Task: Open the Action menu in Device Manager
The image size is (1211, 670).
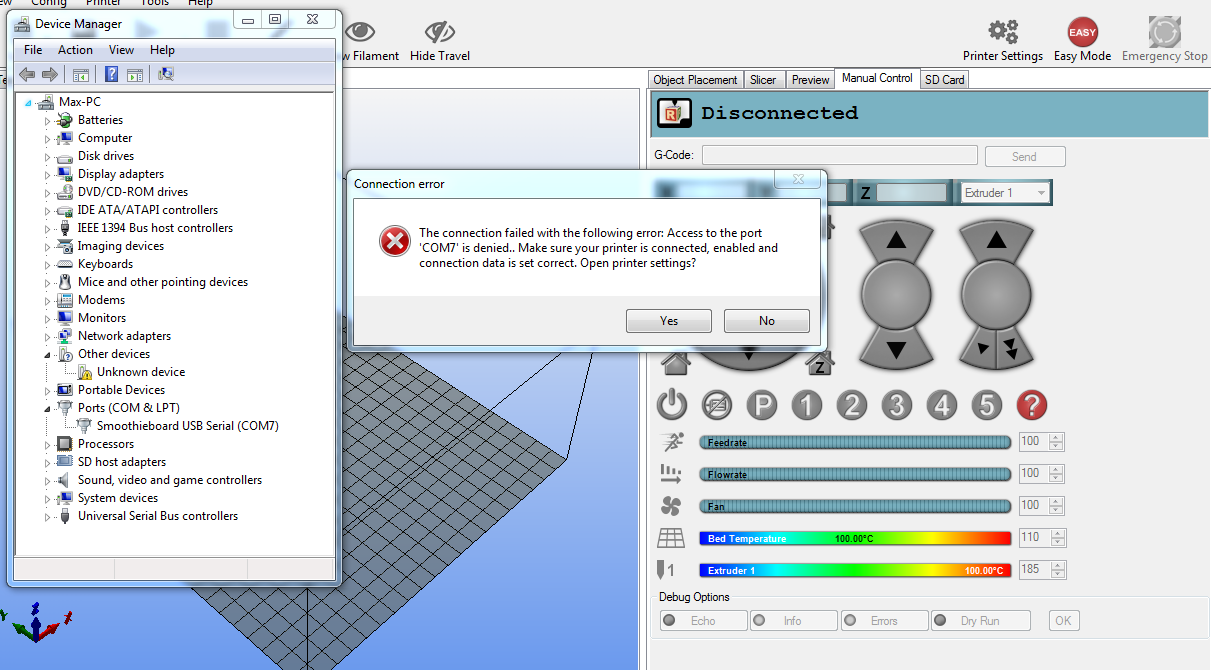Action: tap(75, 50)
